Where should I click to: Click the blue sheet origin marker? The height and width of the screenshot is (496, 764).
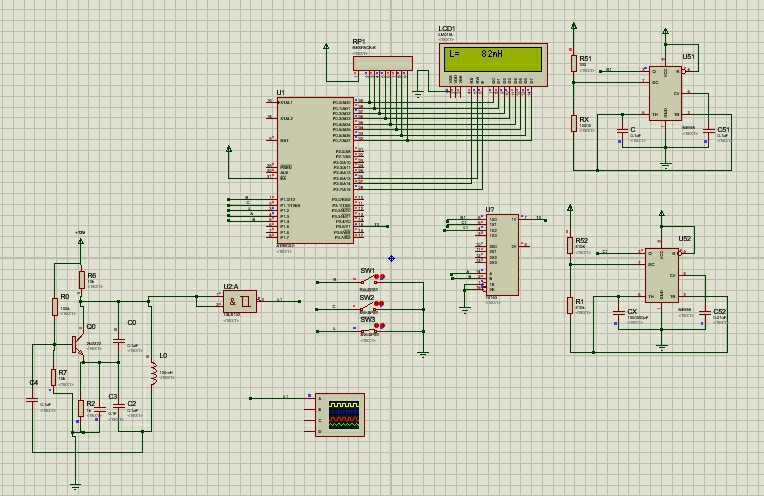click(x=391, y=258)
